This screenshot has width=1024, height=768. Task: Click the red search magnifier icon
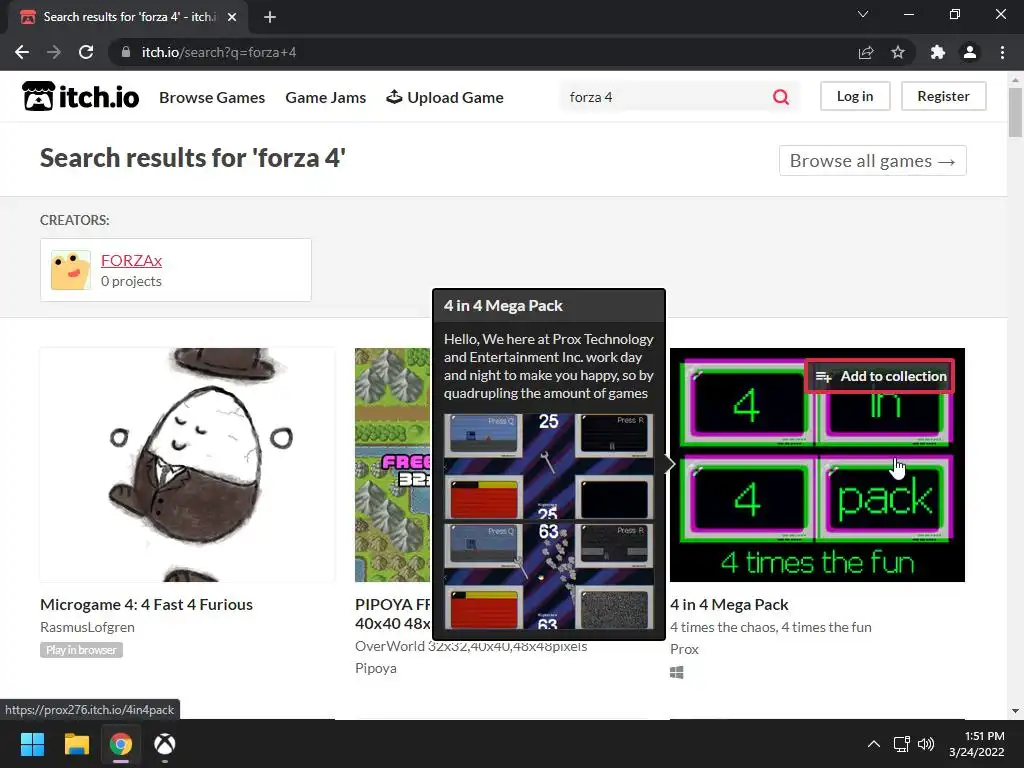click(781, 97)
